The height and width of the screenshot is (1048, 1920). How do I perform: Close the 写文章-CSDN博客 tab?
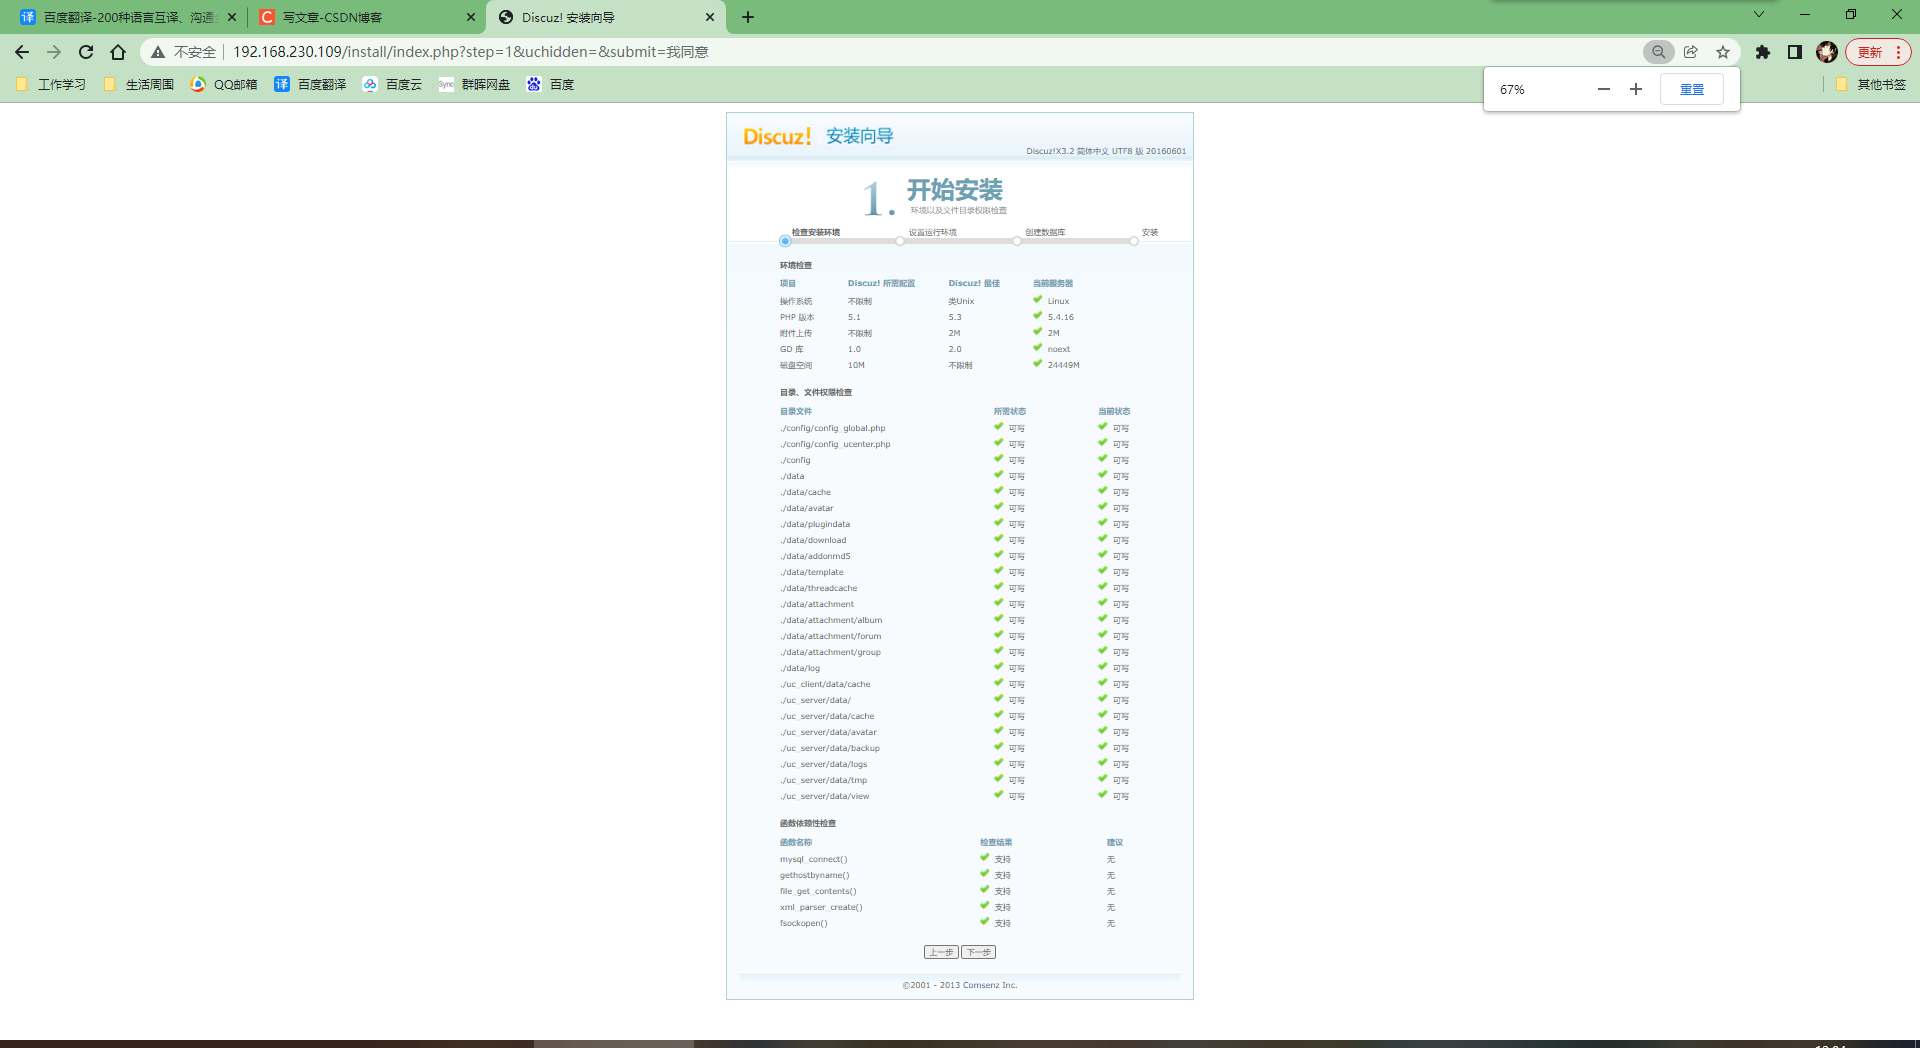pos(471,17)
